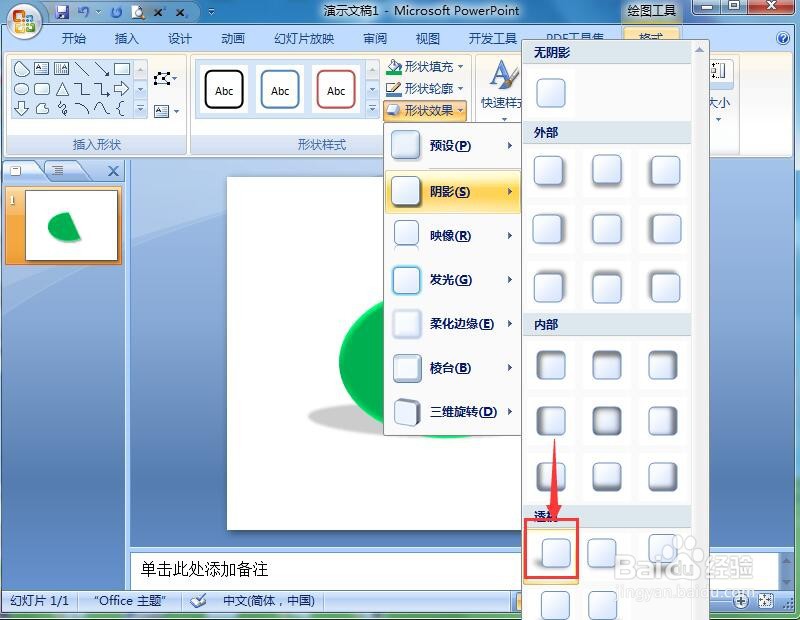Expand the 三维旋转 submenu
Image resolution: width=800 pixels, height=620 pixels.
pyautogui.click(x=450, y=413)
